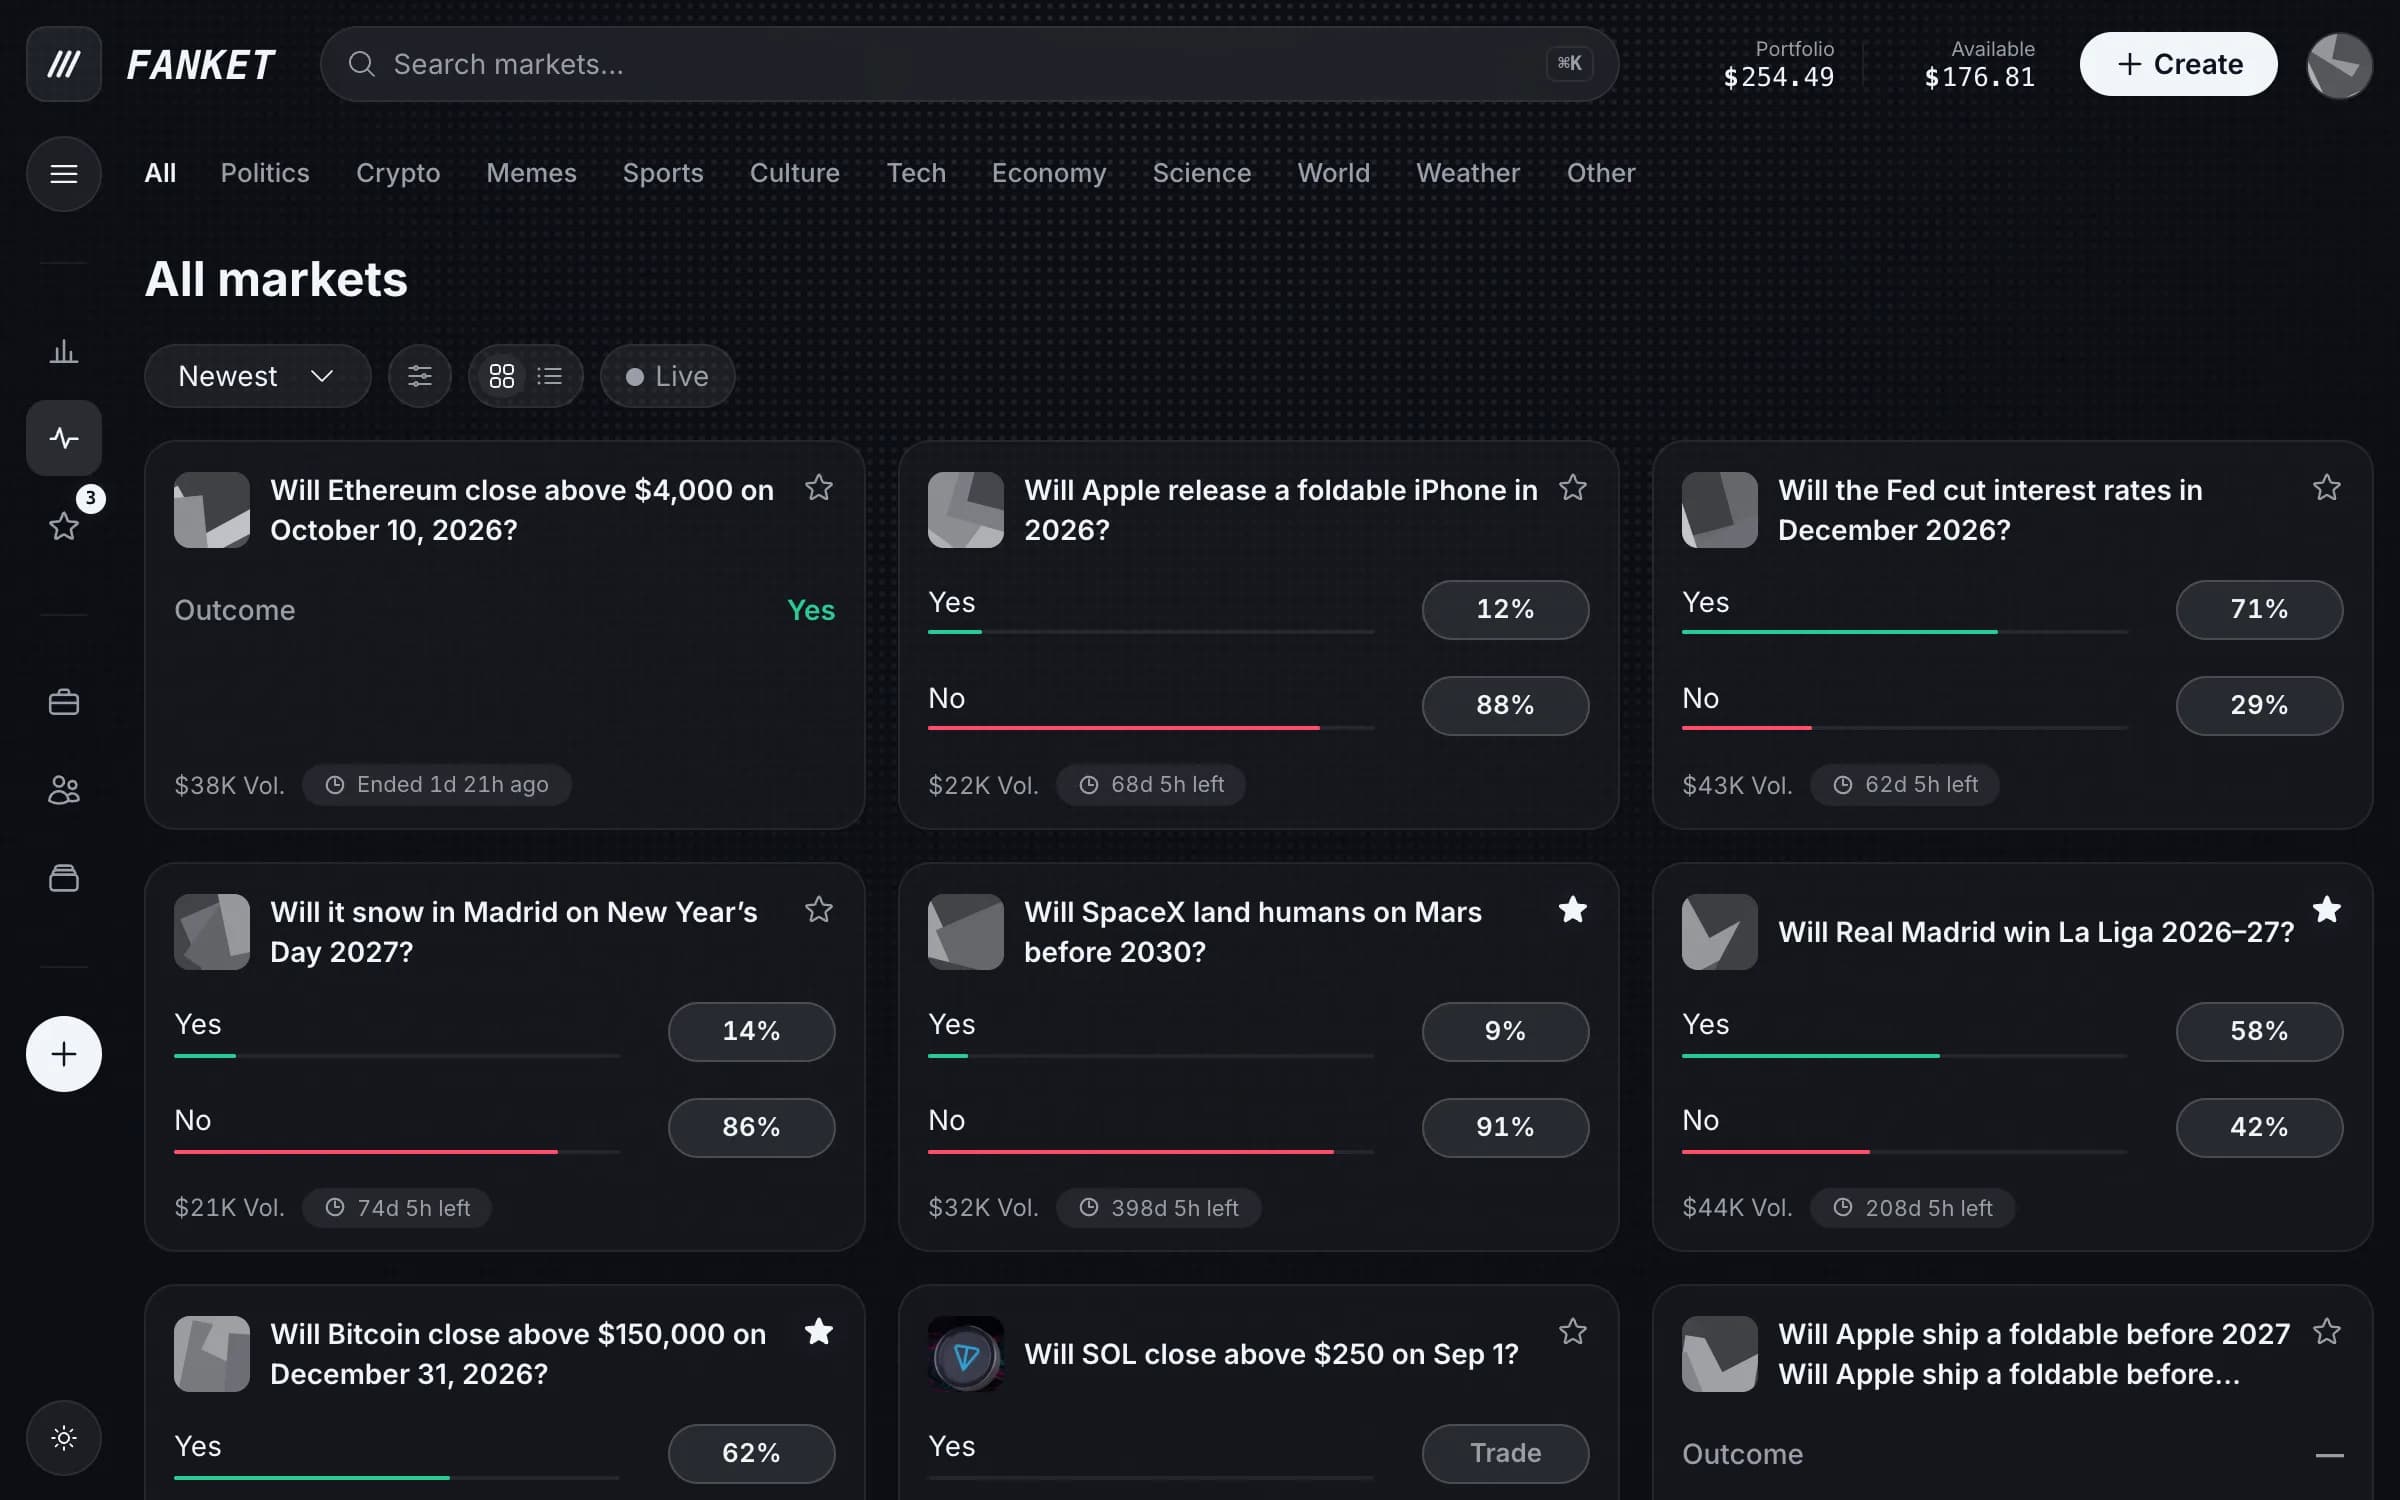Click the Search markets input field
2400x1500 pixels.
pos(968,64)
